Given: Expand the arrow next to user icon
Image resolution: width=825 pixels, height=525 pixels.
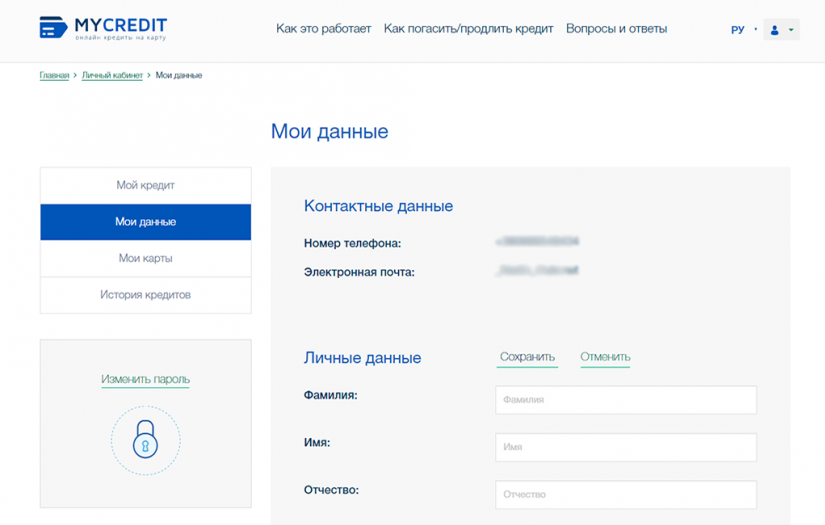Looking at the screenshot, I should pyautogui.click(x=791, y=30).
